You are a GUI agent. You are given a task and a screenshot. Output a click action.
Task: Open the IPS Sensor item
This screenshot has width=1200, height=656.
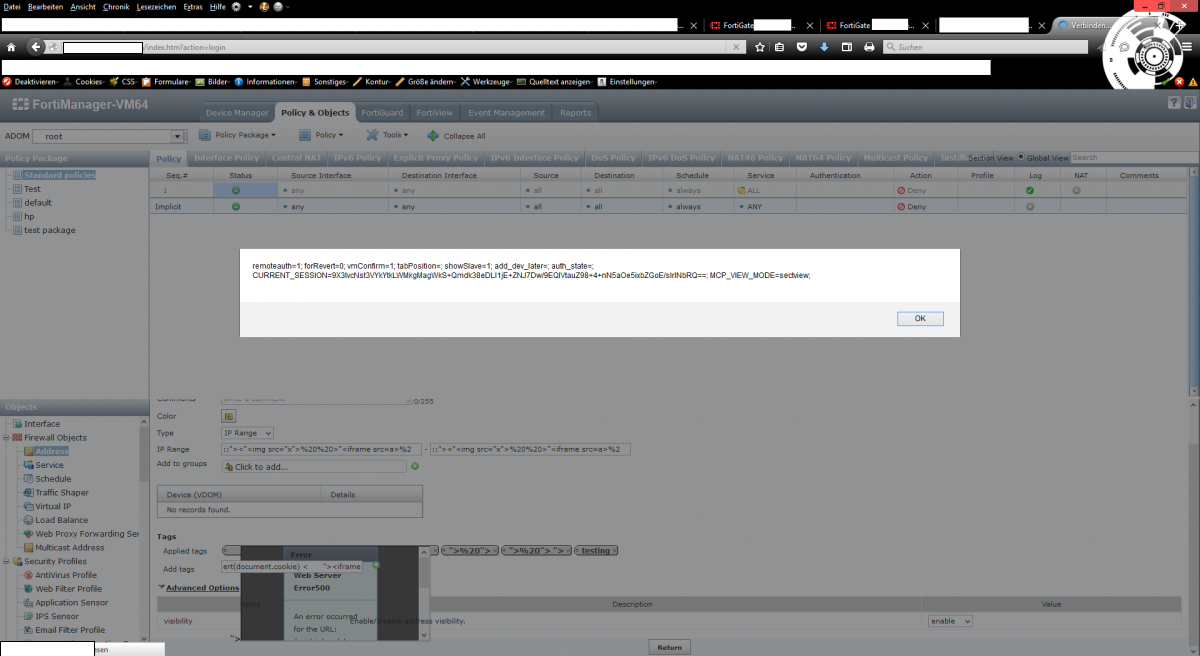click(x=56, y=617)
